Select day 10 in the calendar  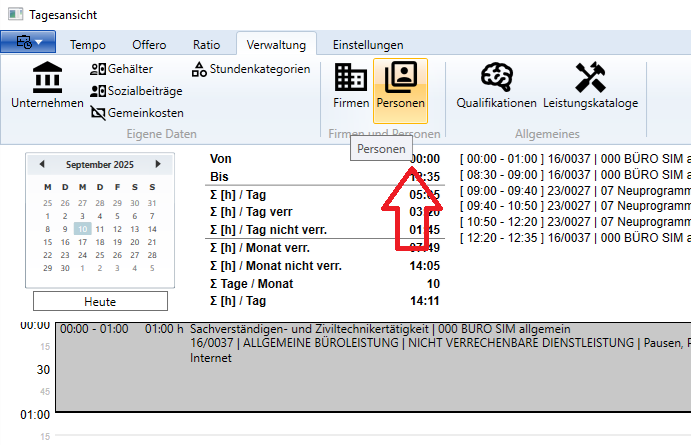pos(82,229)
